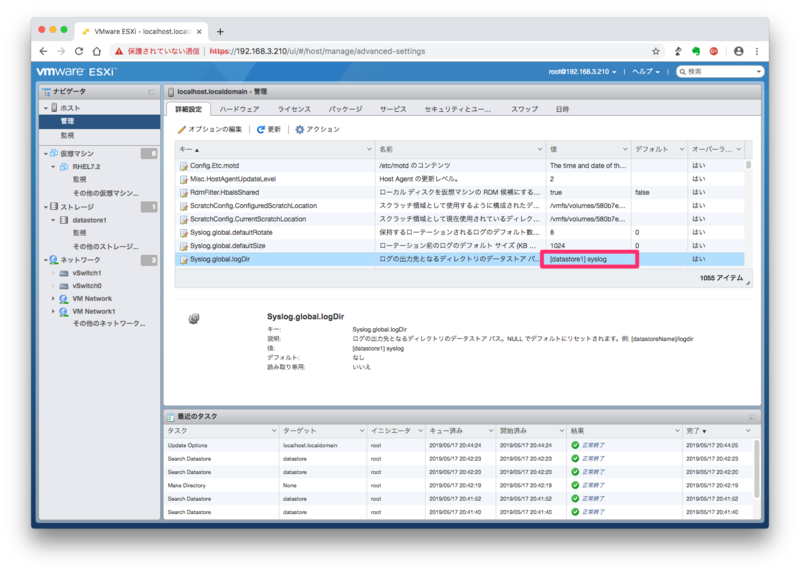Open the root@192.168.3.210 user dropdown
Image resolution: width=800 pixels, height=573 pixels.
coord(582,71)
